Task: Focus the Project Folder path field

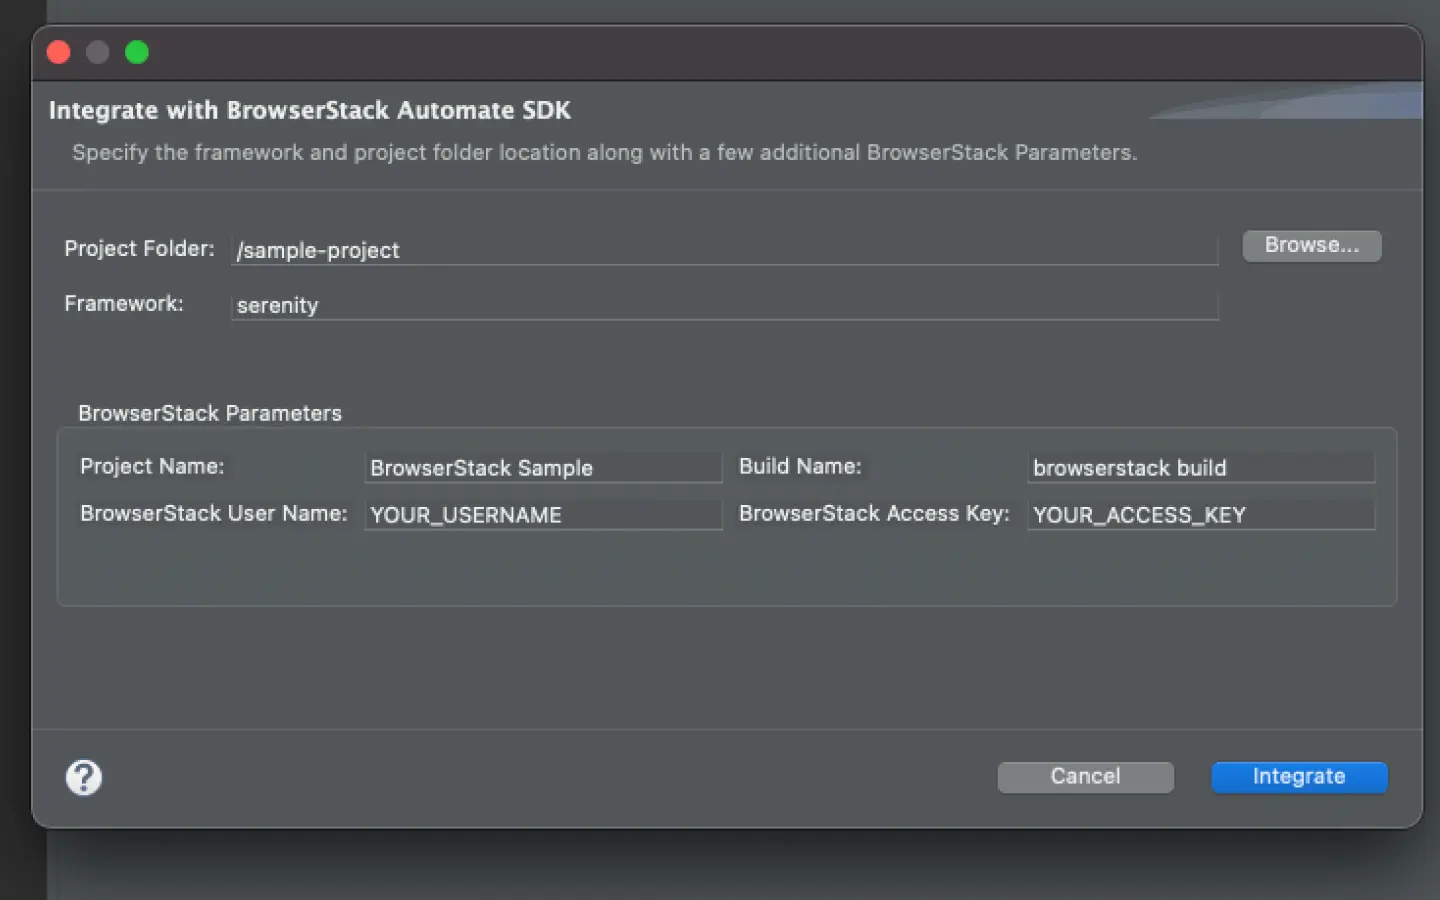Action: click(723, 250)
